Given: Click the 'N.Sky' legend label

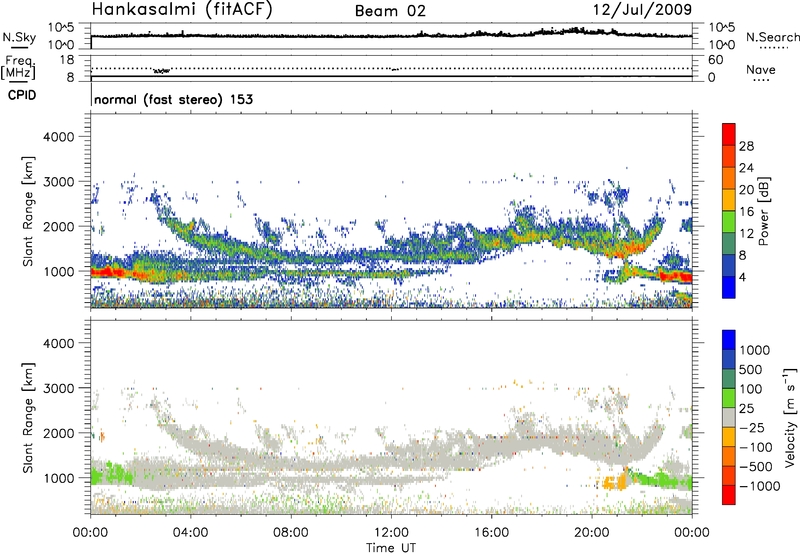Looking at the screenshot, I should pos(19,37).
